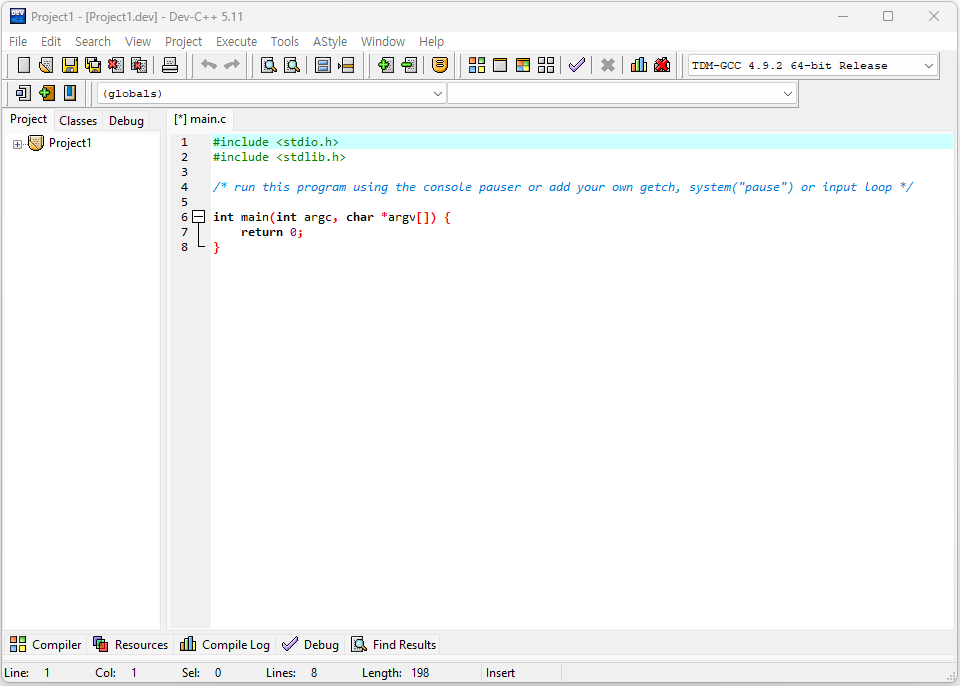Switch to the Classes tab in side panel
Viewport: 960px width, 686px height.
78,121
